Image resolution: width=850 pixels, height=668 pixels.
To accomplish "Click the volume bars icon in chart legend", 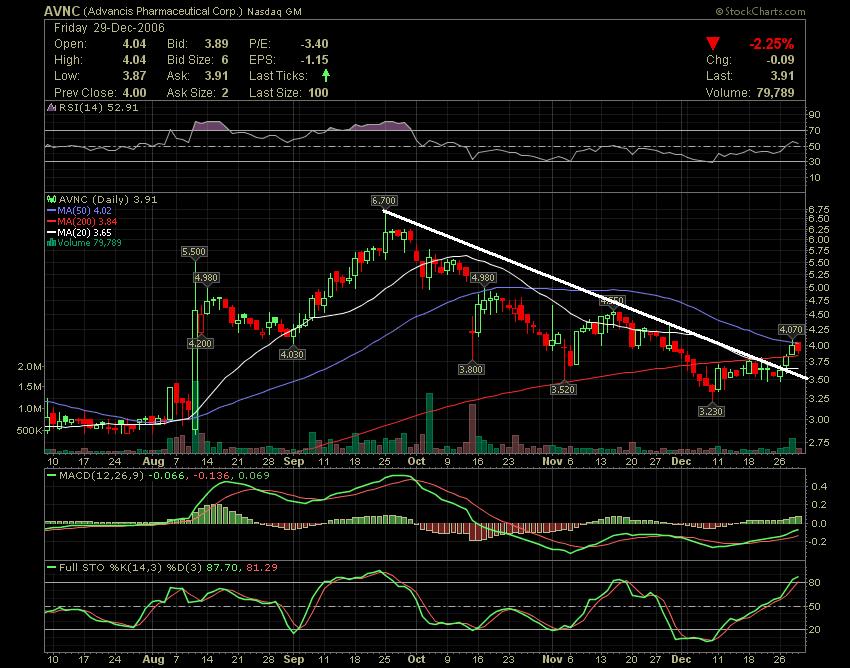I will (x=51, y=243).
